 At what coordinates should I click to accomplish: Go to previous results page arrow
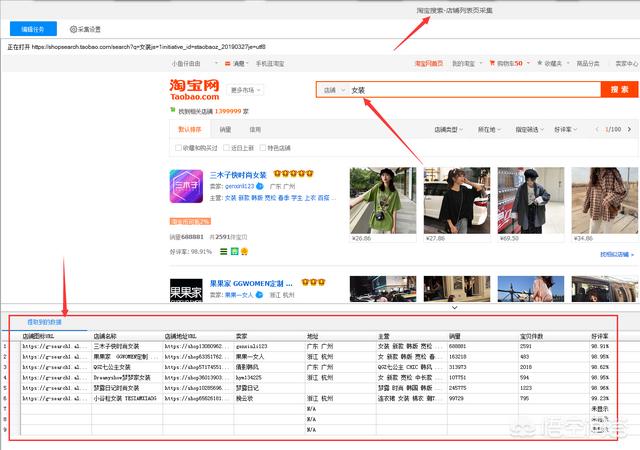(597, 129)
